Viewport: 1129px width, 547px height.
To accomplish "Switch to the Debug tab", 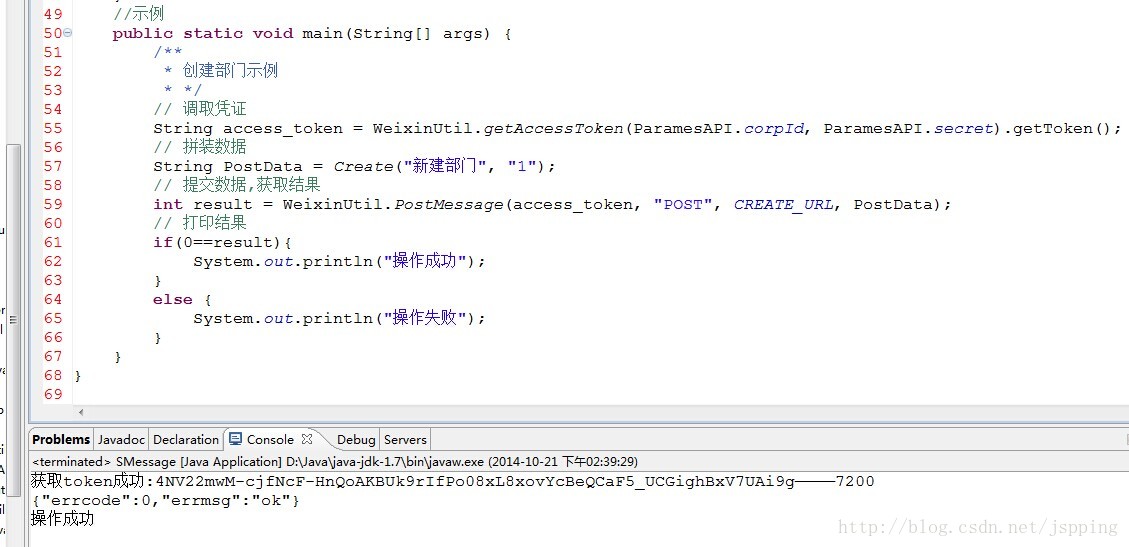I will tap(356, 439).
